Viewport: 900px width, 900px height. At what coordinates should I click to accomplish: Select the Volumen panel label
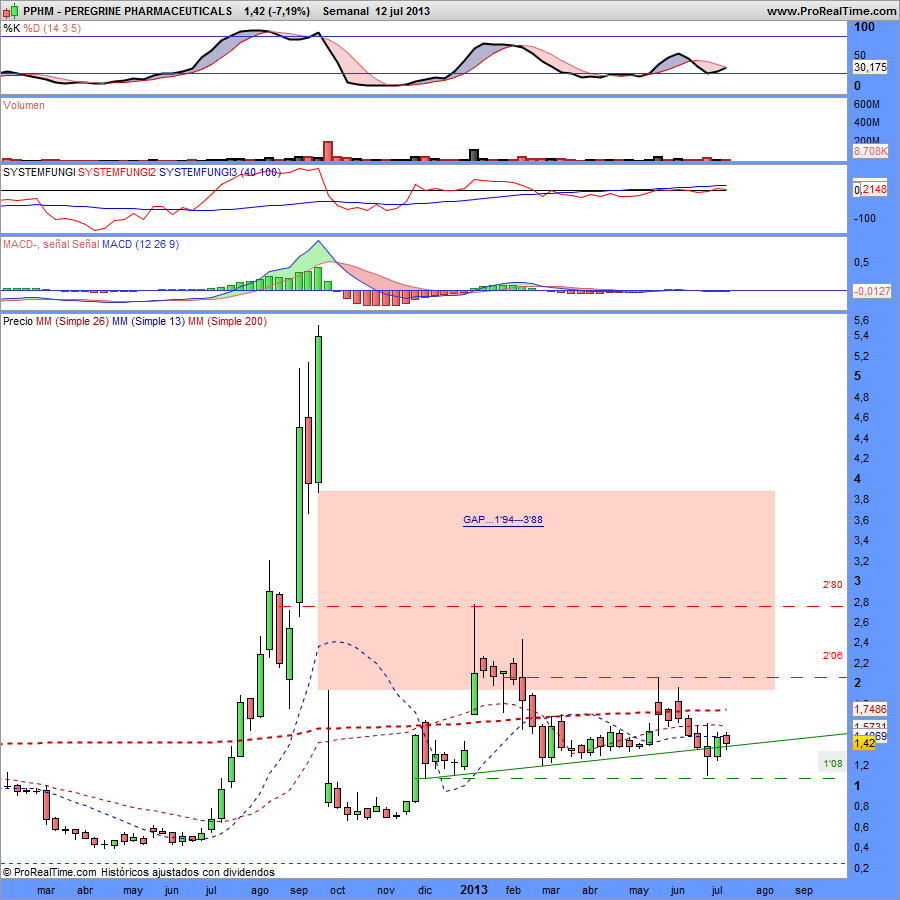[24, 105]
